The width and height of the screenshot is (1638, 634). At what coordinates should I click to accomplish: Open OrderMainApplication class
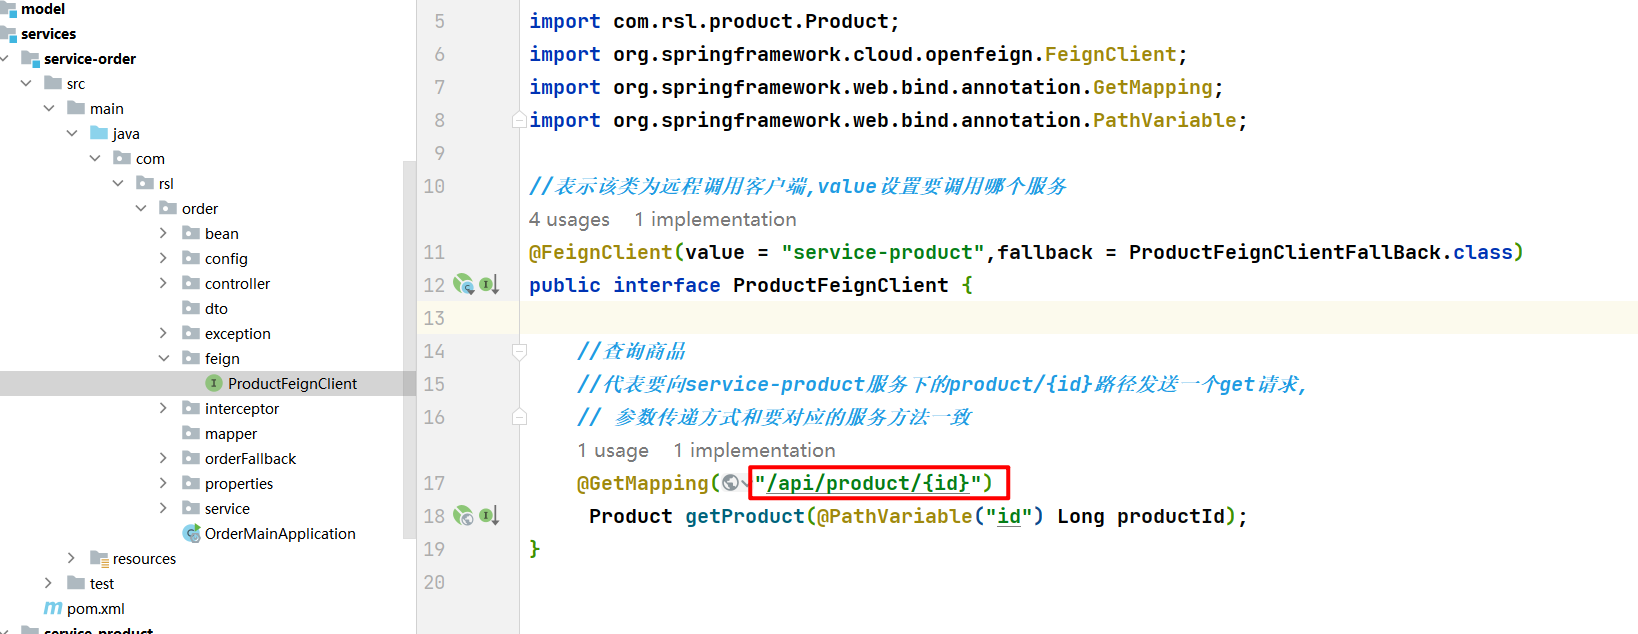(280, 534)
